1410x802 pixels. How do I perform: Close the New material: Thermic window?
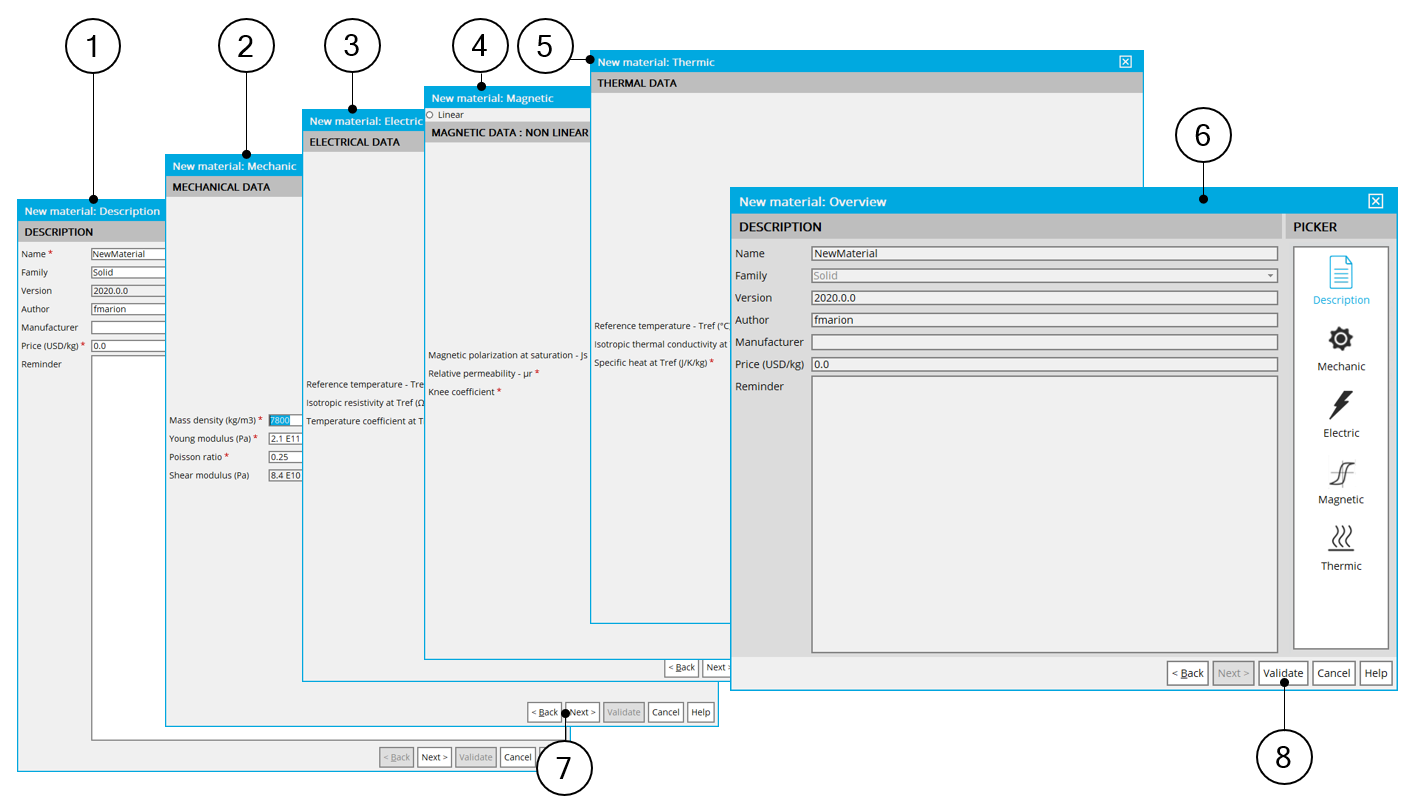1125,62
